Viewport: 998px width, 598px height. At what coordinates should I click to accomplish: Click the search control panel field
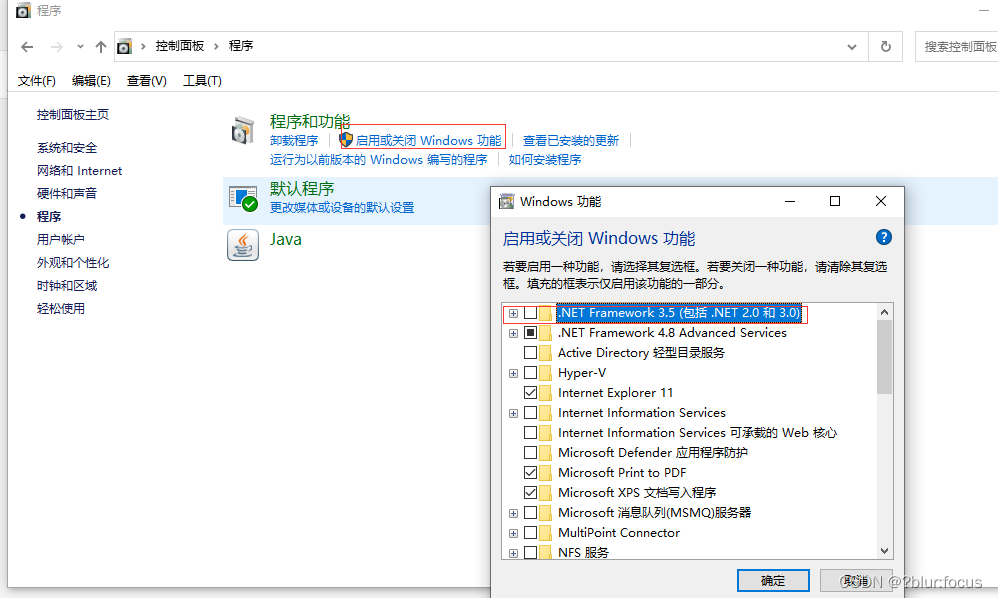(x=957, y=46)
